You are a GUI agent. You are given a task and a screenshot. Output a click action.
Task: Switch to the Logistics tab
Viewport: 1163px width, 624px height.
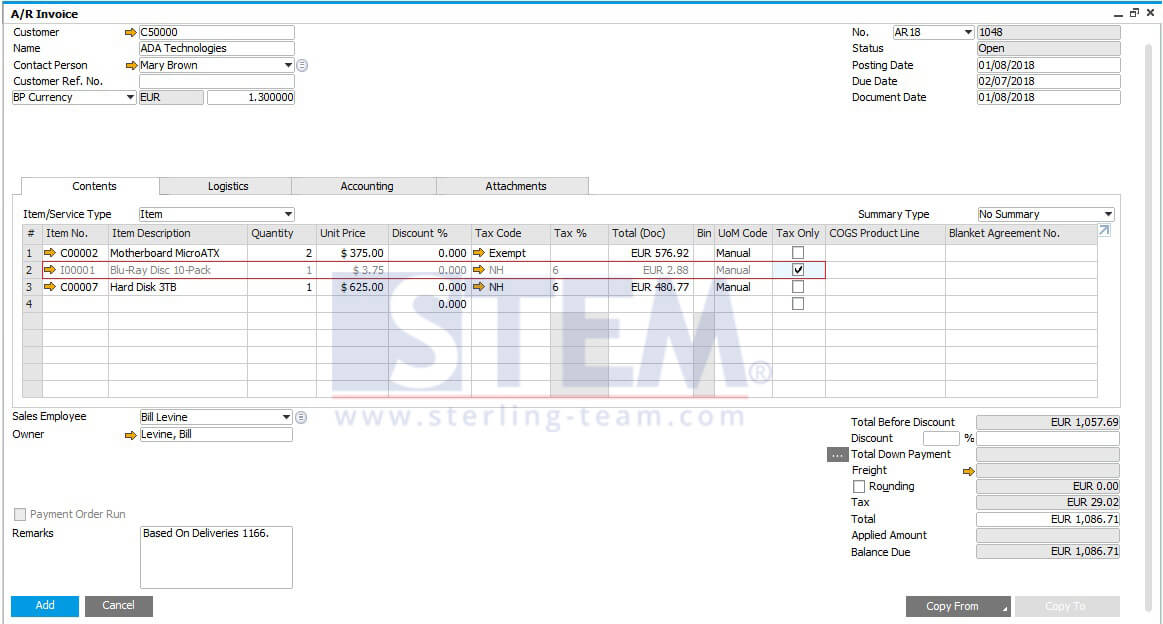(x=228, y=186)
